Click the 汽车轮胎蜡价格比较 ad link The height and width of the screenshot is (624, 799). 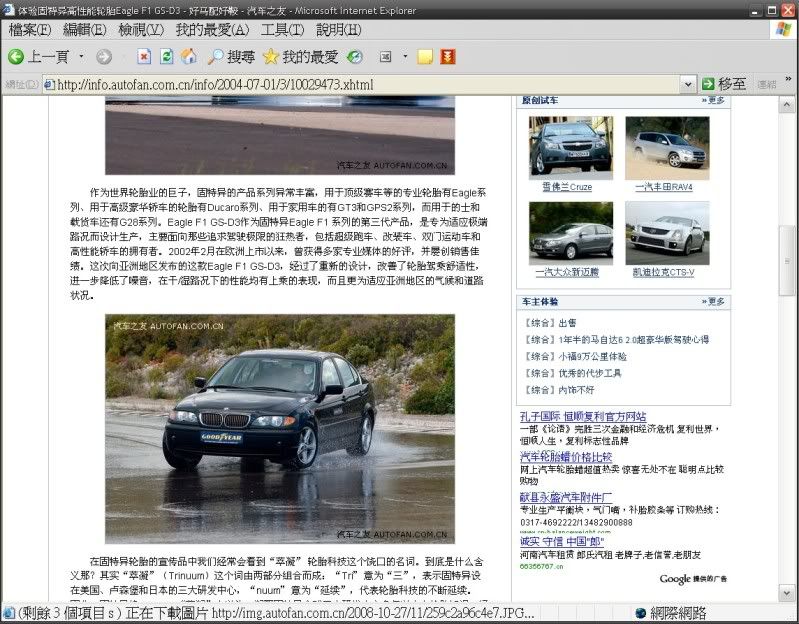(x=566, y=456)
